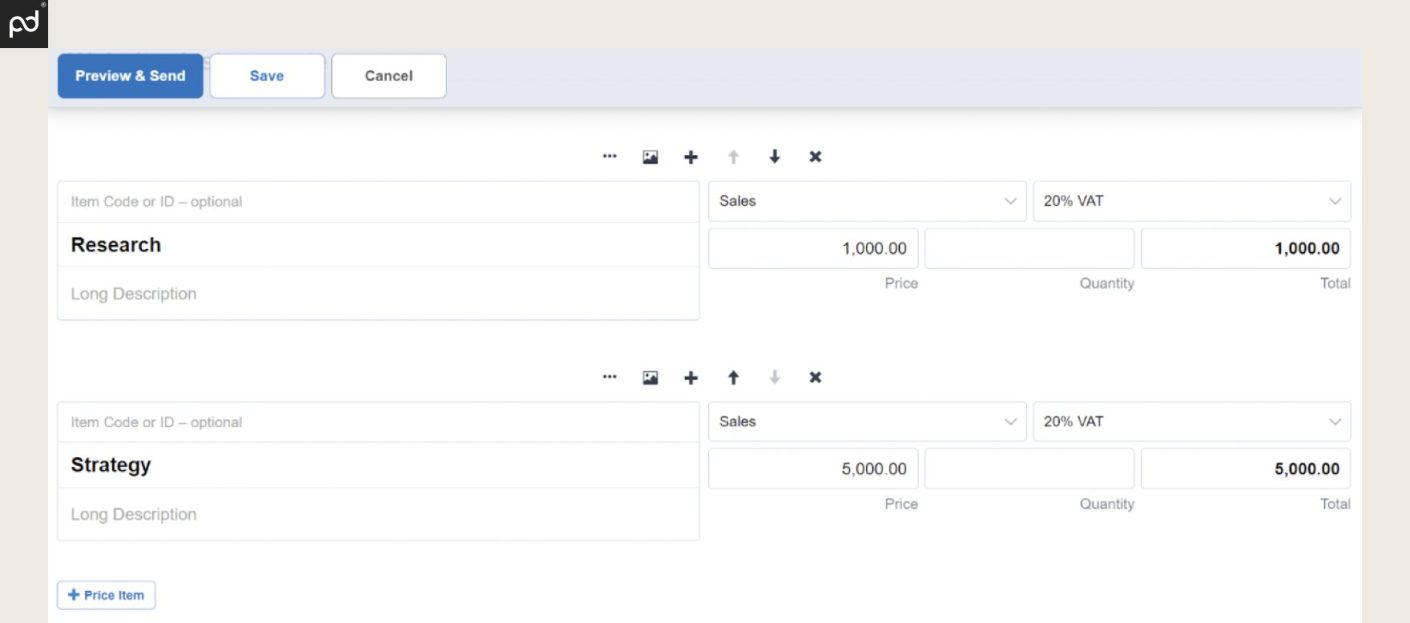Click the Long Description field under Research
Viewport: 1410px width, 623px height.
[300, 292]
